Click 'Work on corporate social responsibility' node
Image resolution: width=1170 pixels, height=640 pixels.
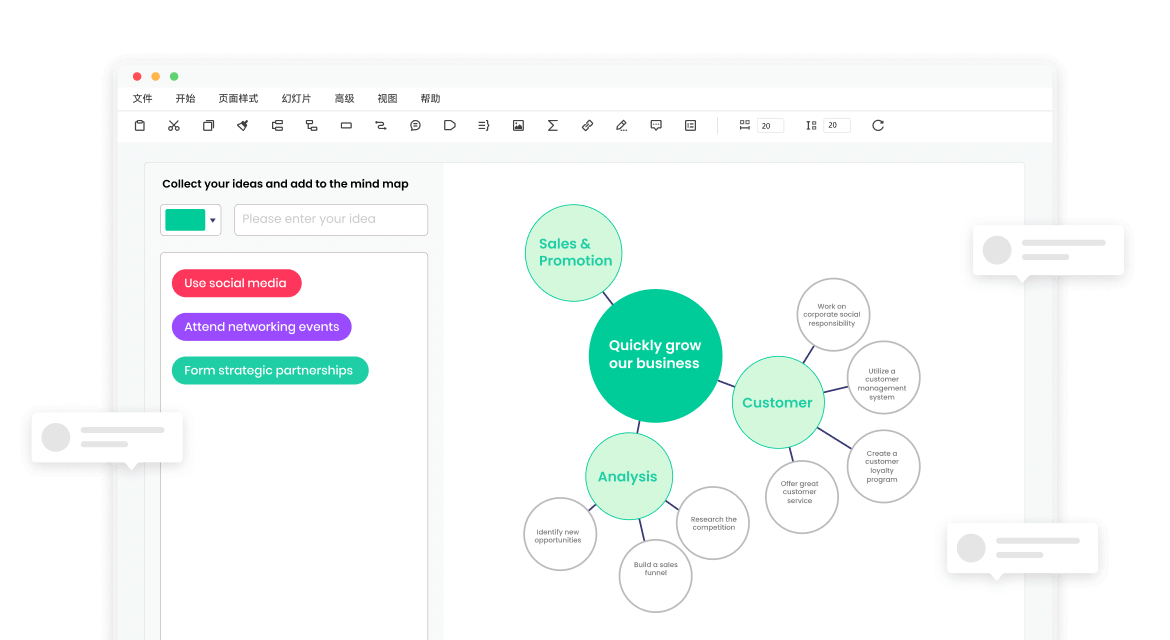832,315
